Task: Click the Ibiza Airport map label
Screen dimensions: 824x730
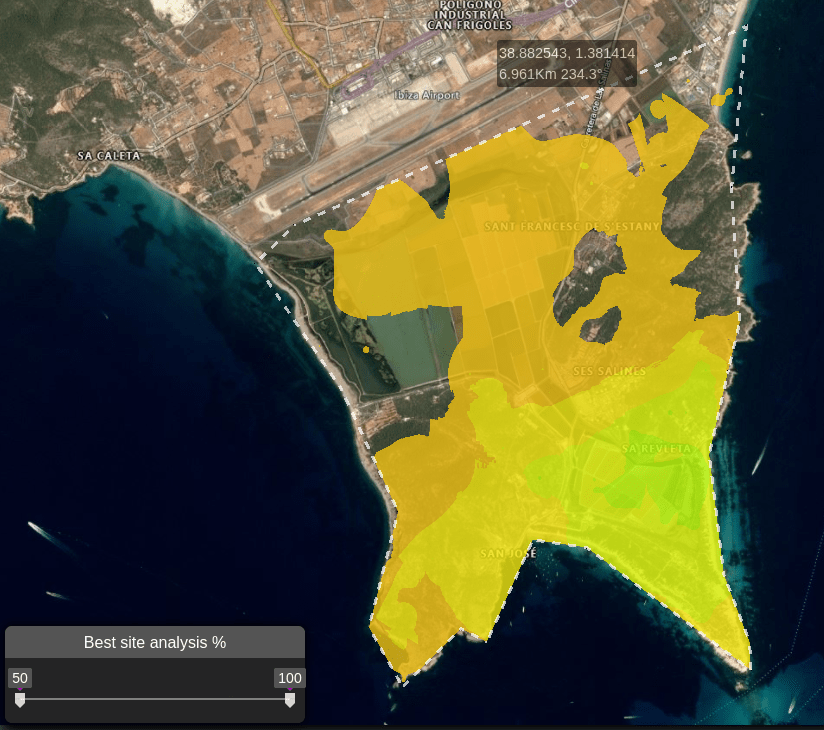Action: pyautogui.click(x=427, y=95)
